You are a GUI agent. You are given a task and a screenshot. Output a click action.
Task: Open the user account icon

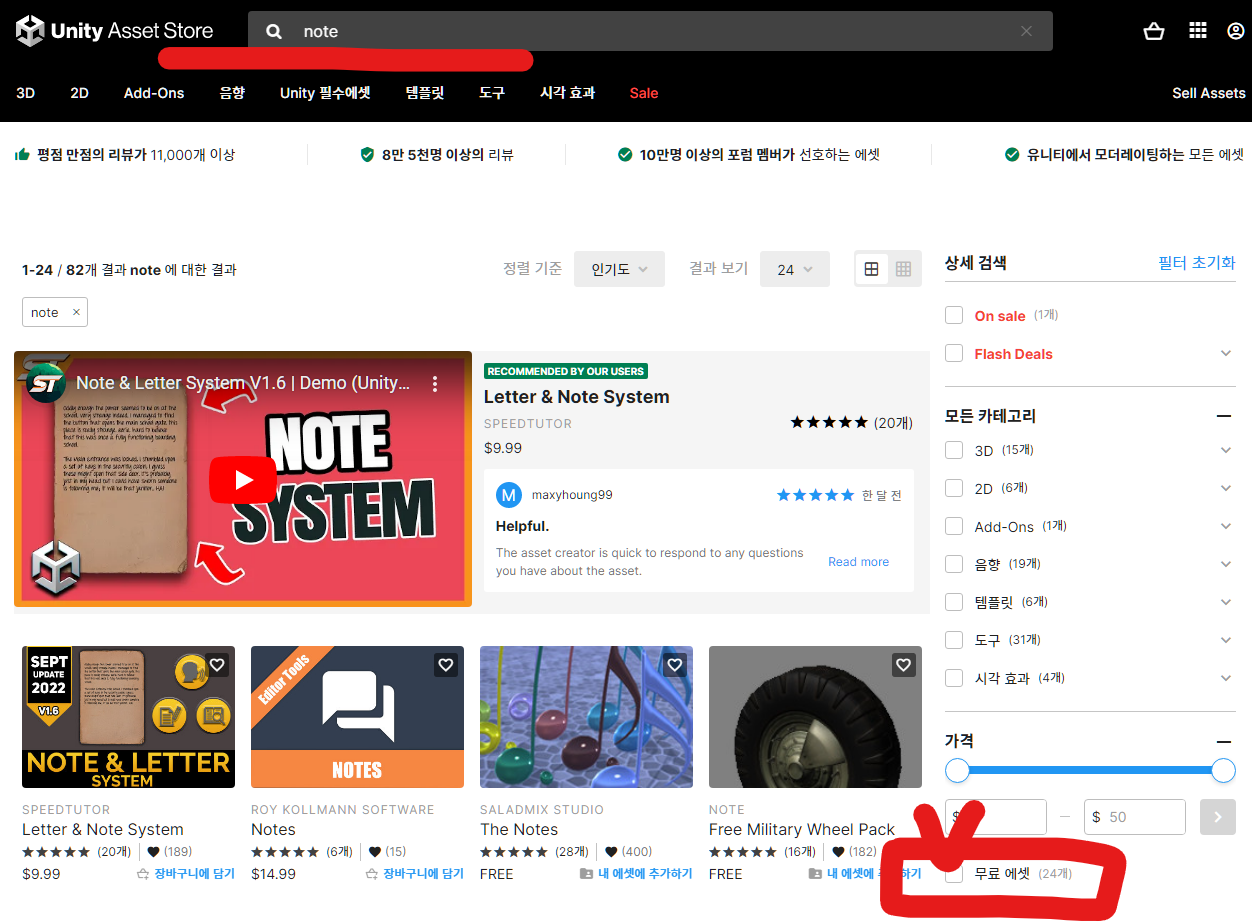[1236, 31]
